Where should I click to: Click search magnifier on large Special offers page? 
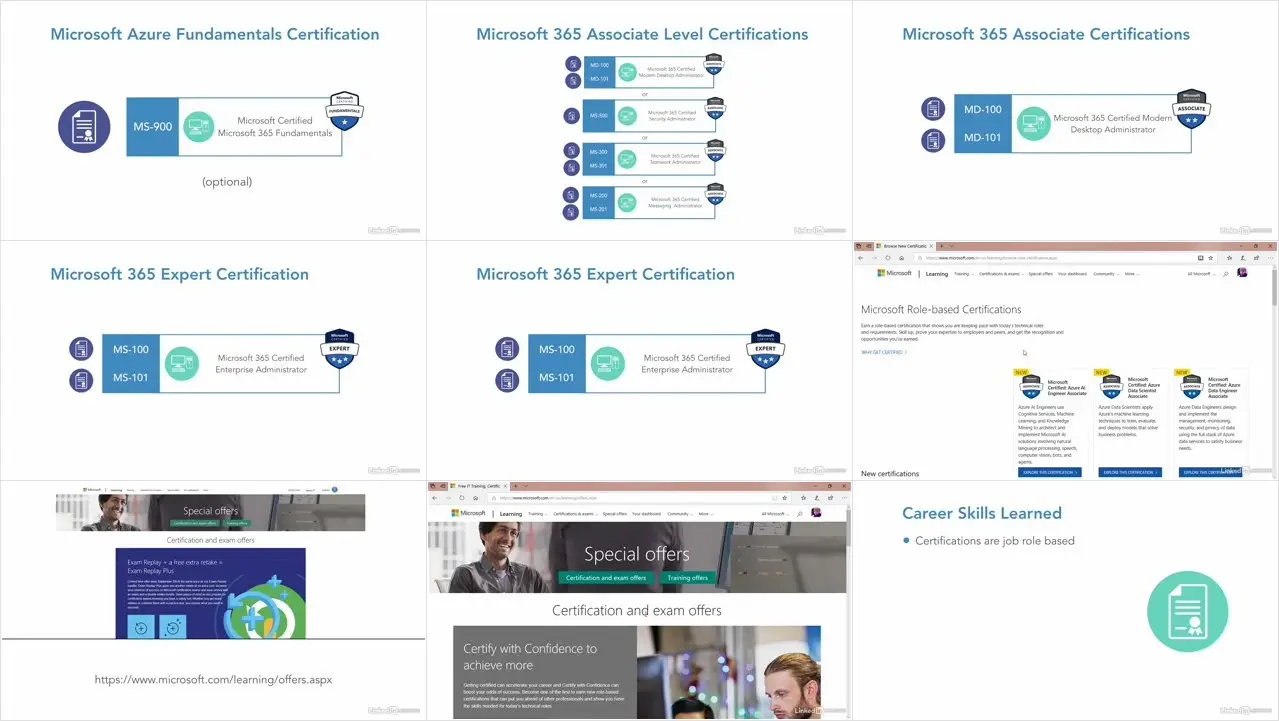pyautogui.click(x=800, y=514)
